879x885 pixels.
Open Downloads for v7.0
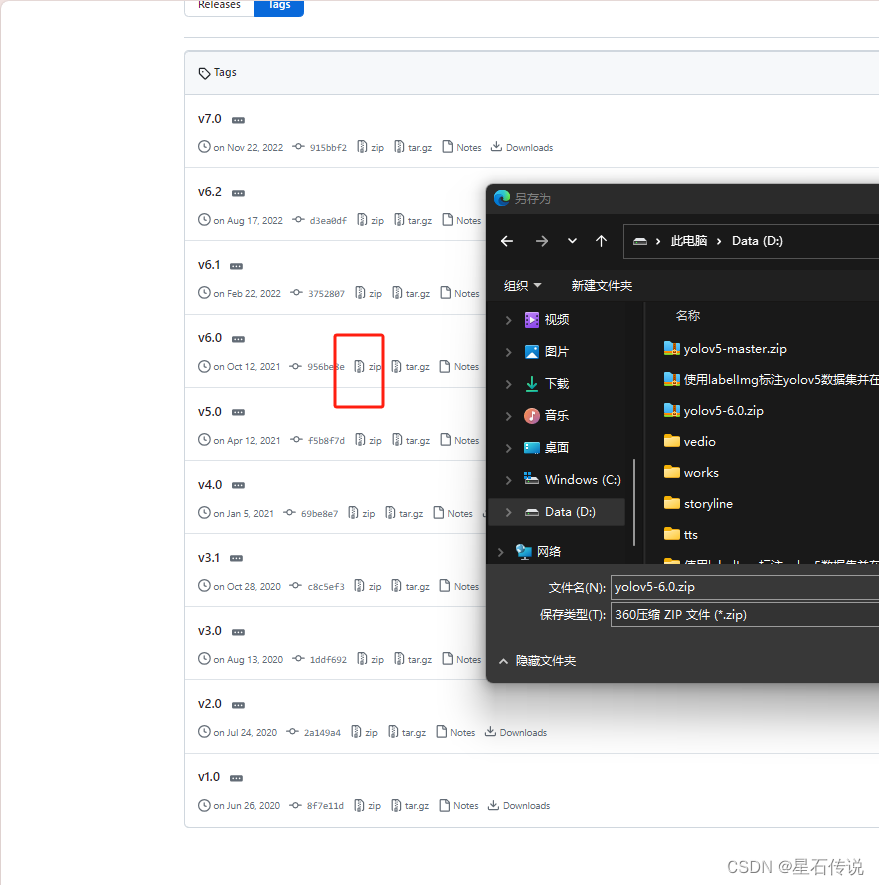click(522, 147)
